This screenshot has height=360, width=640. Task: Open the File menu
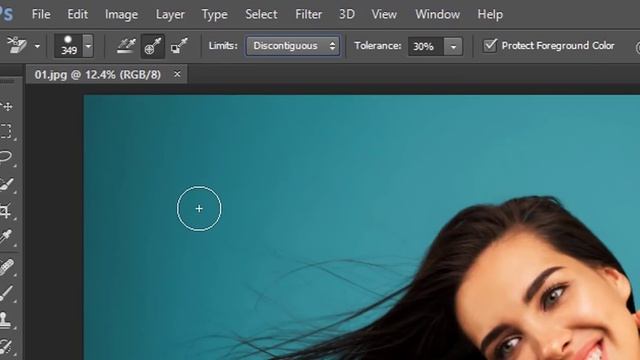point(41,14)
